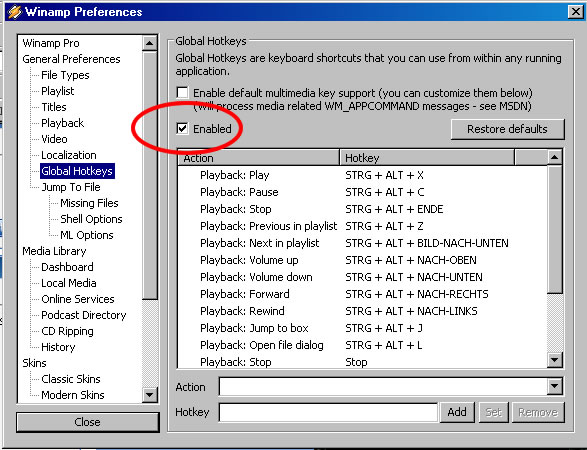Open Playlist preferences
Screen dimensions: 587x450
pyautogui.click(x=58, y=91)
